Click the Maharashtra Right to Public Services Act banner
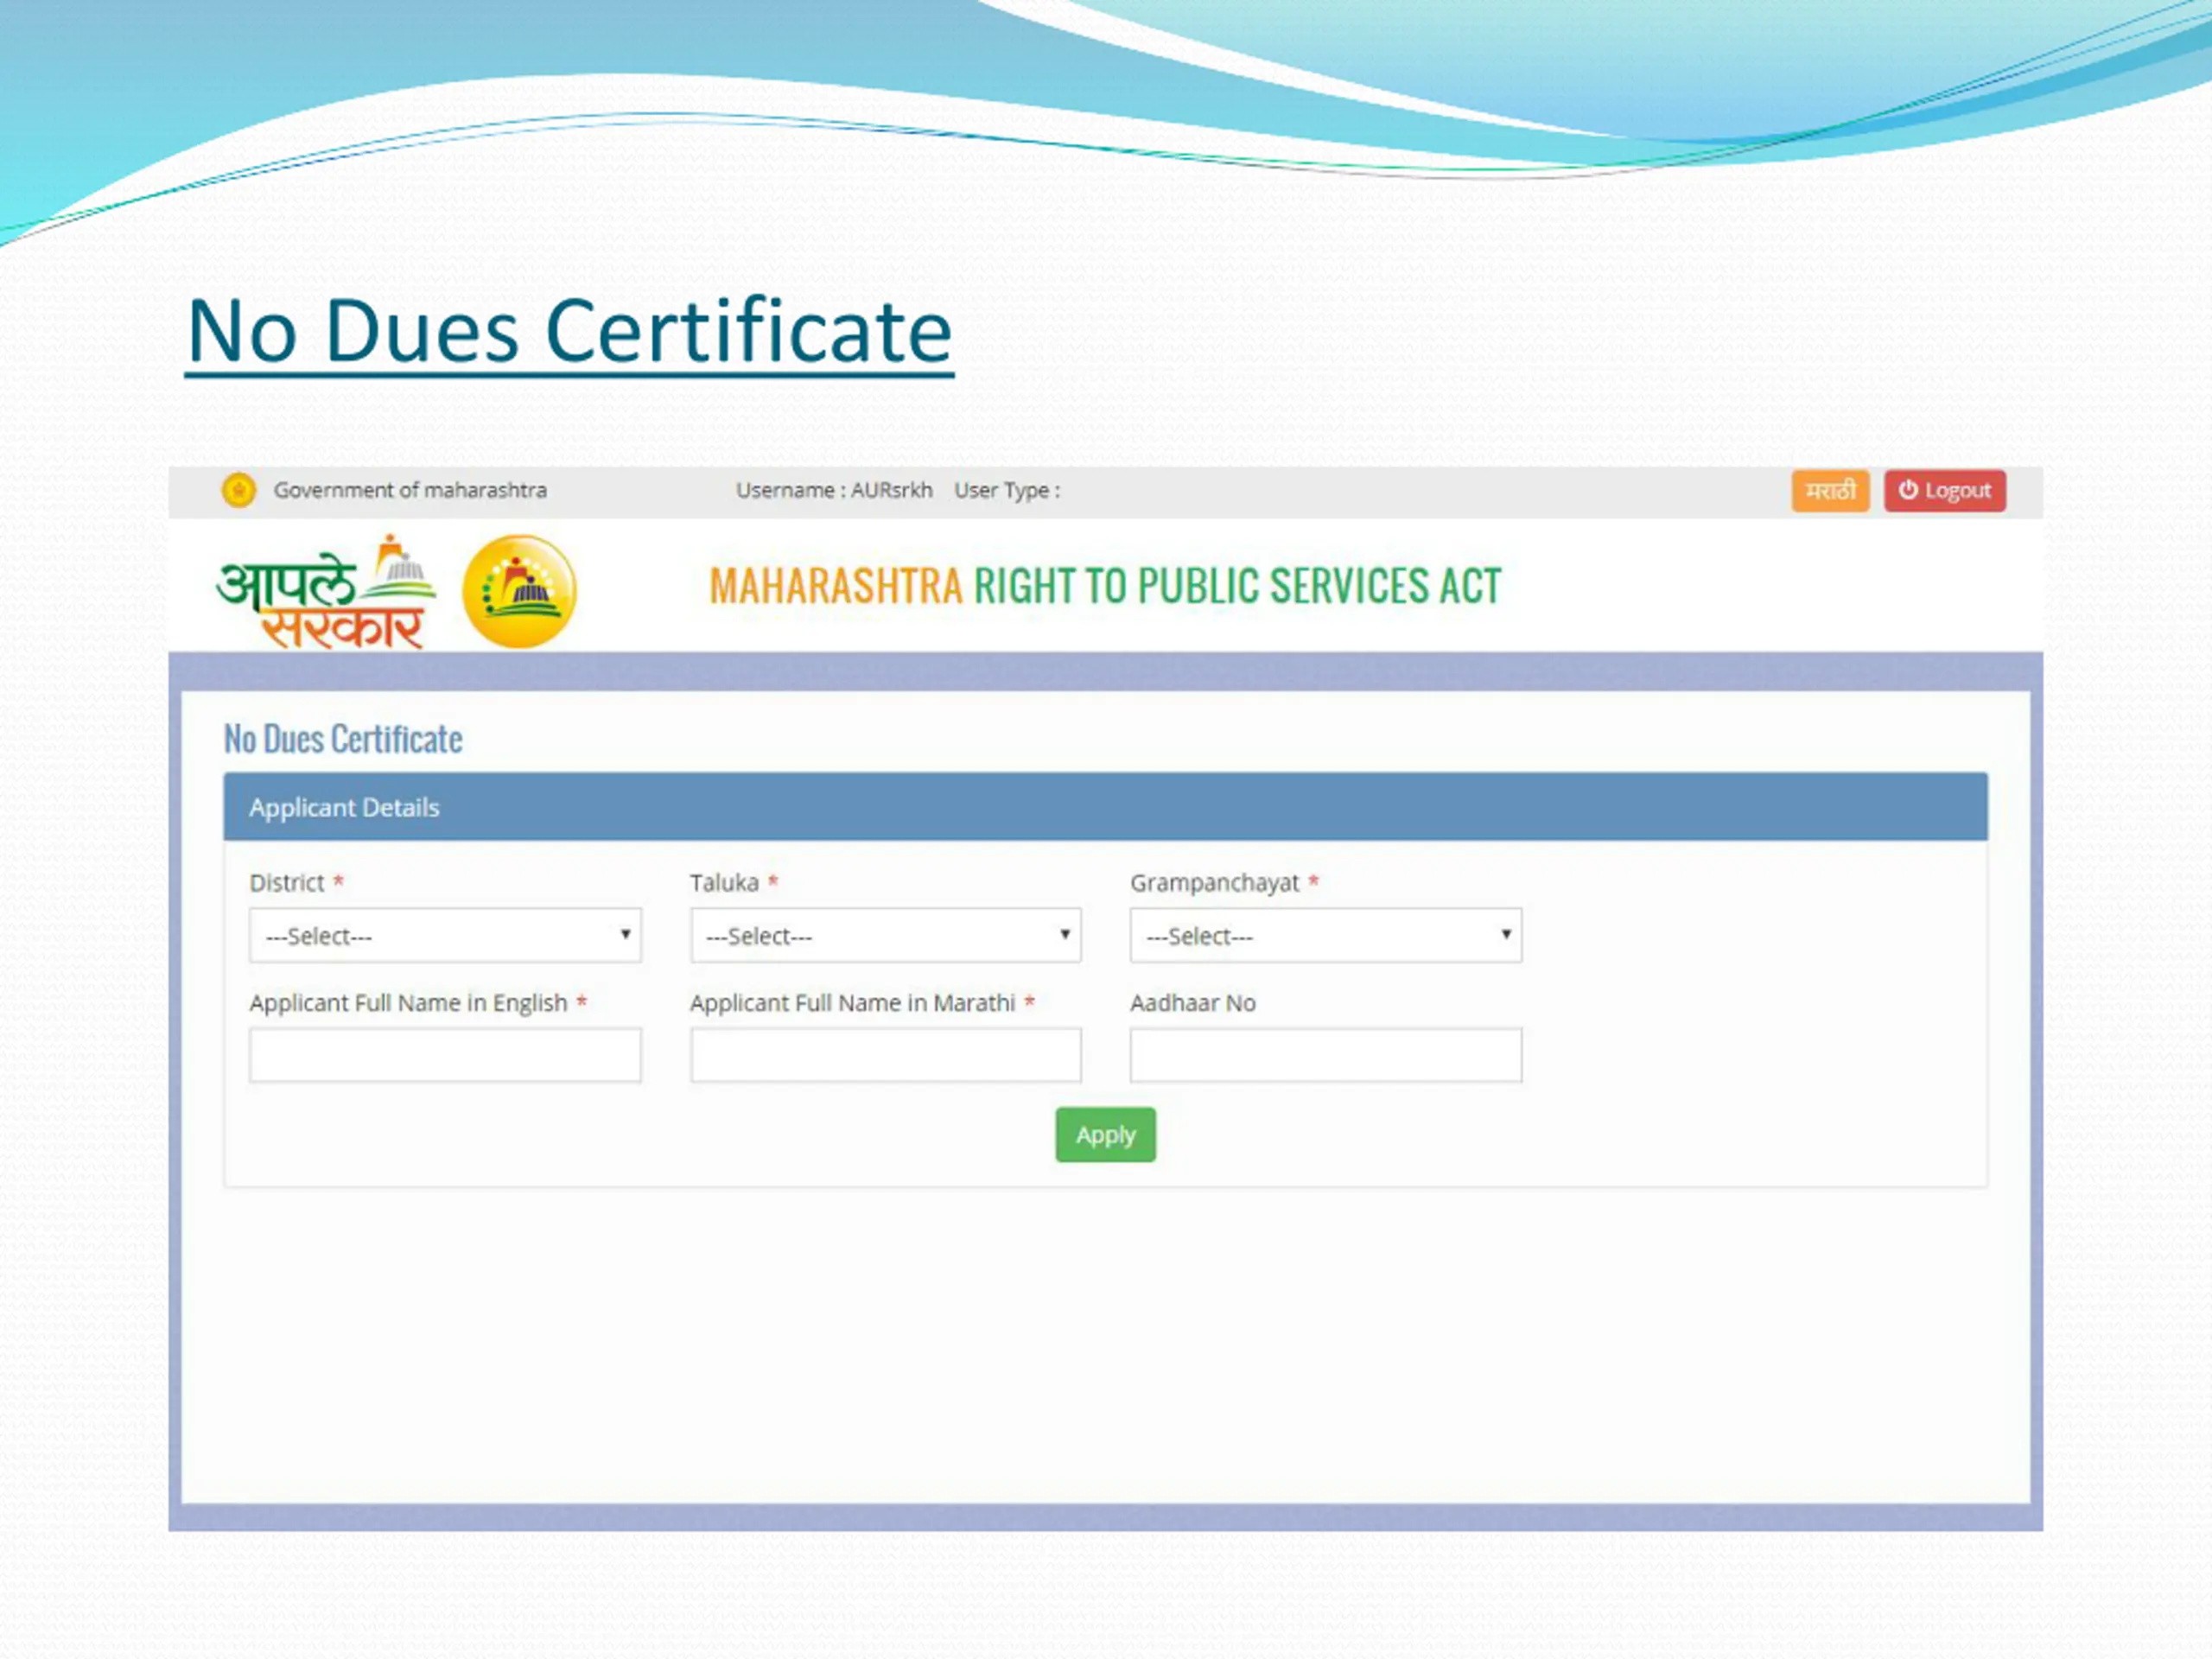Image resolution: width=2212 pixels, height=1659 pixels. click(x=1105, y=586)
